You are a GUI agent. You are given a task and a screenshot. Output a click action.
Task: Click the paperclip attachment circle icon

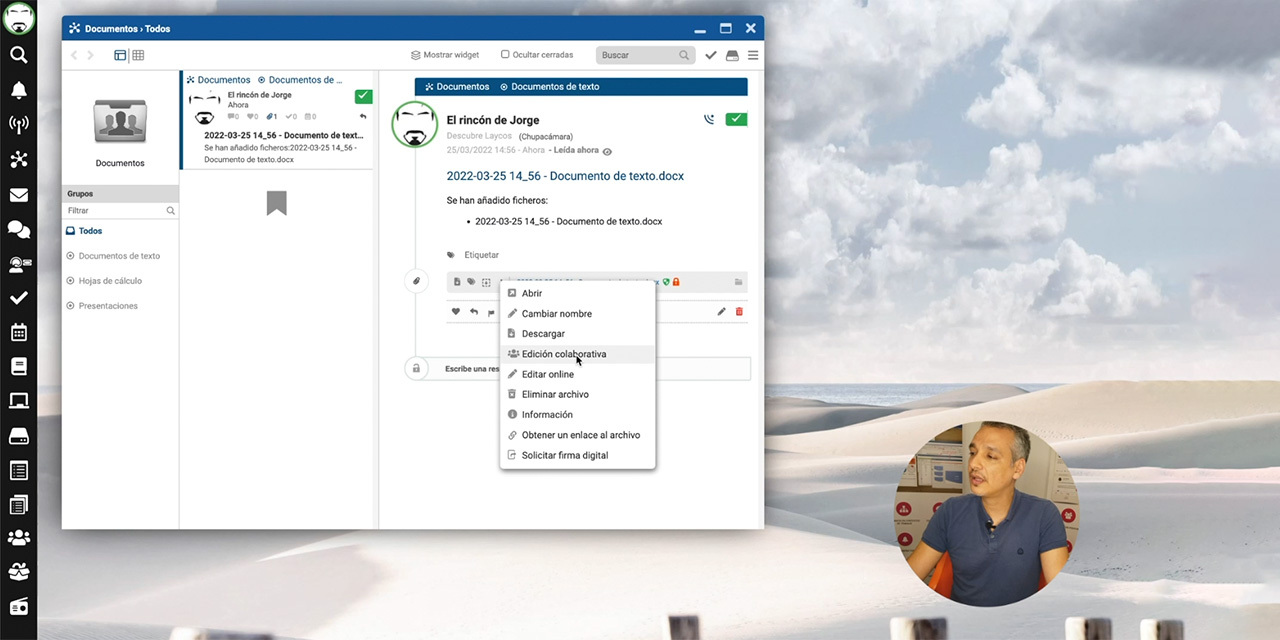pyautogui.click(x=416, y=282)
